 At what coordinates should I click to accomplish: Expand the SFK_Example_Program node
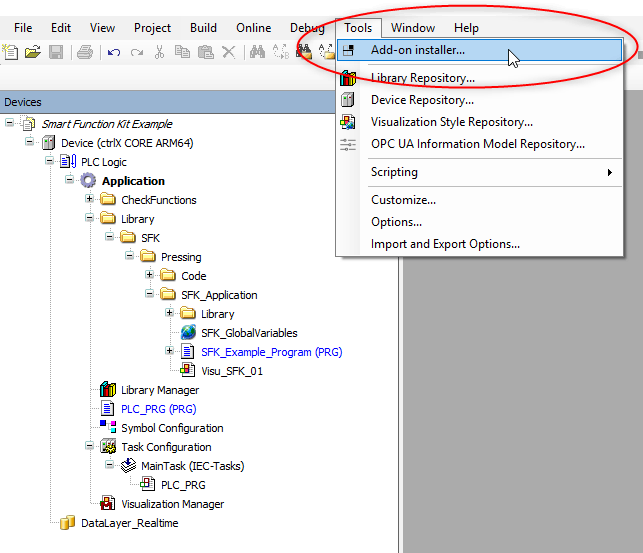click(169, 350)
